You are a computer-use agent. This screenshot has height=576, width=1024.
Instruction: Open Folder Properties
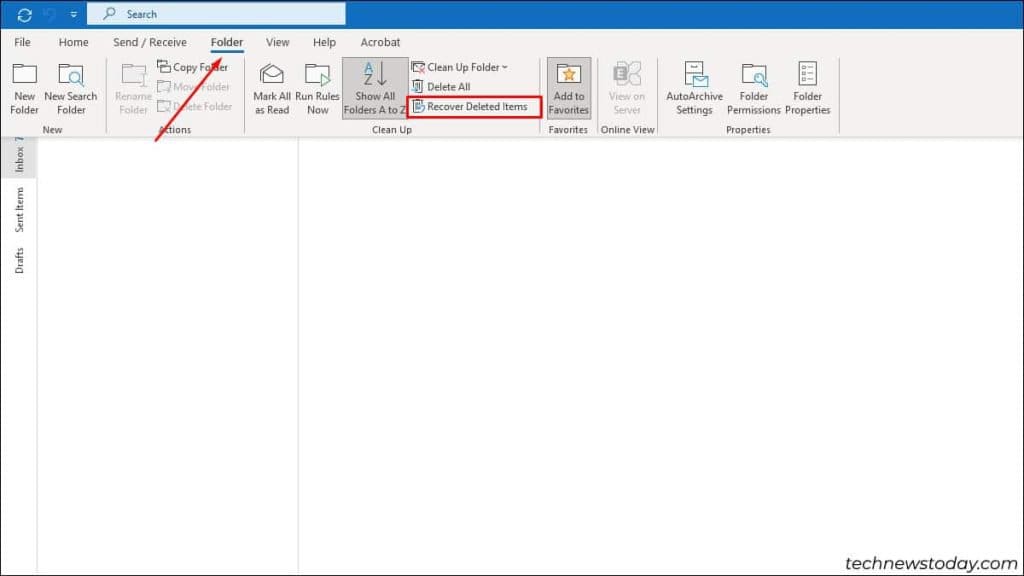pyautogui.click(x=807, y=88)
